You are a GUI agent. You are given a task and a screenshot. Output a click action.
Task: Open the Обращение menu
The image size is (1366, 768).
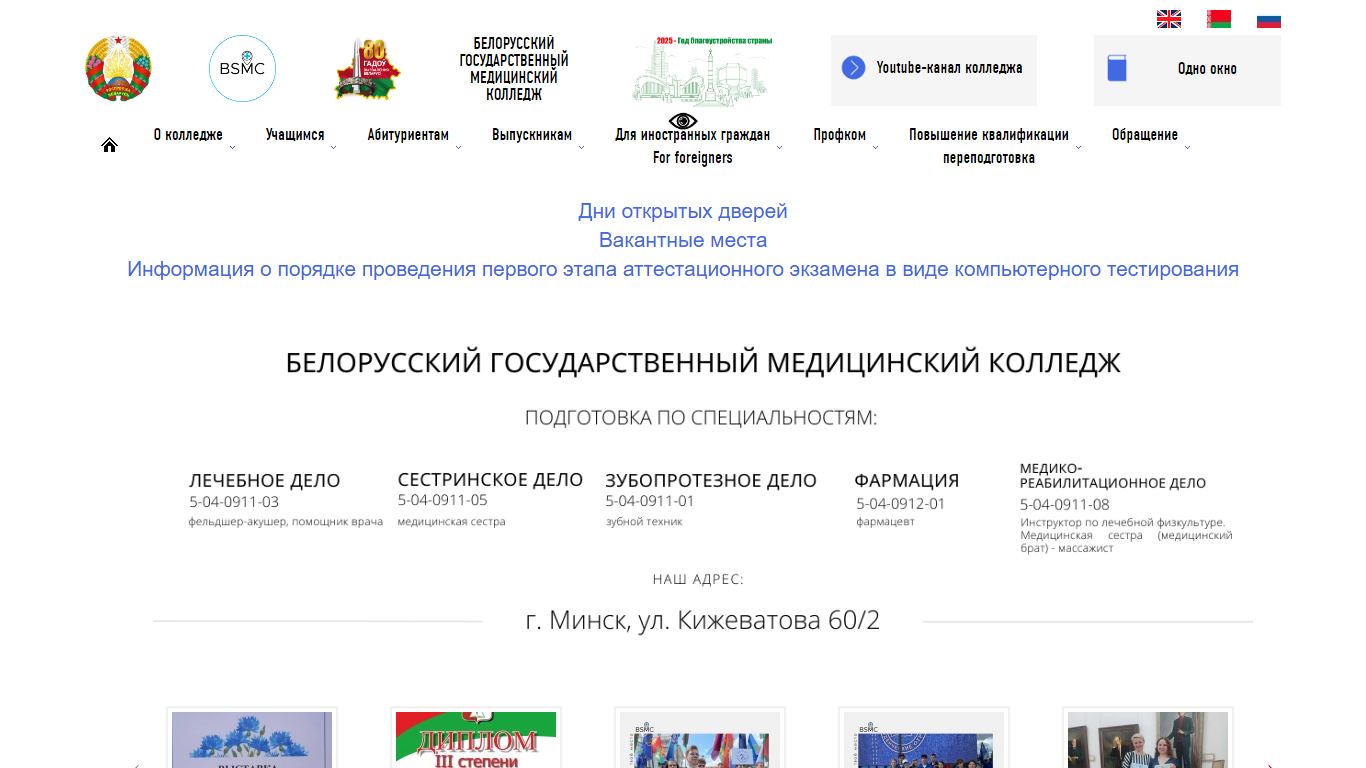coord(1145,135)
